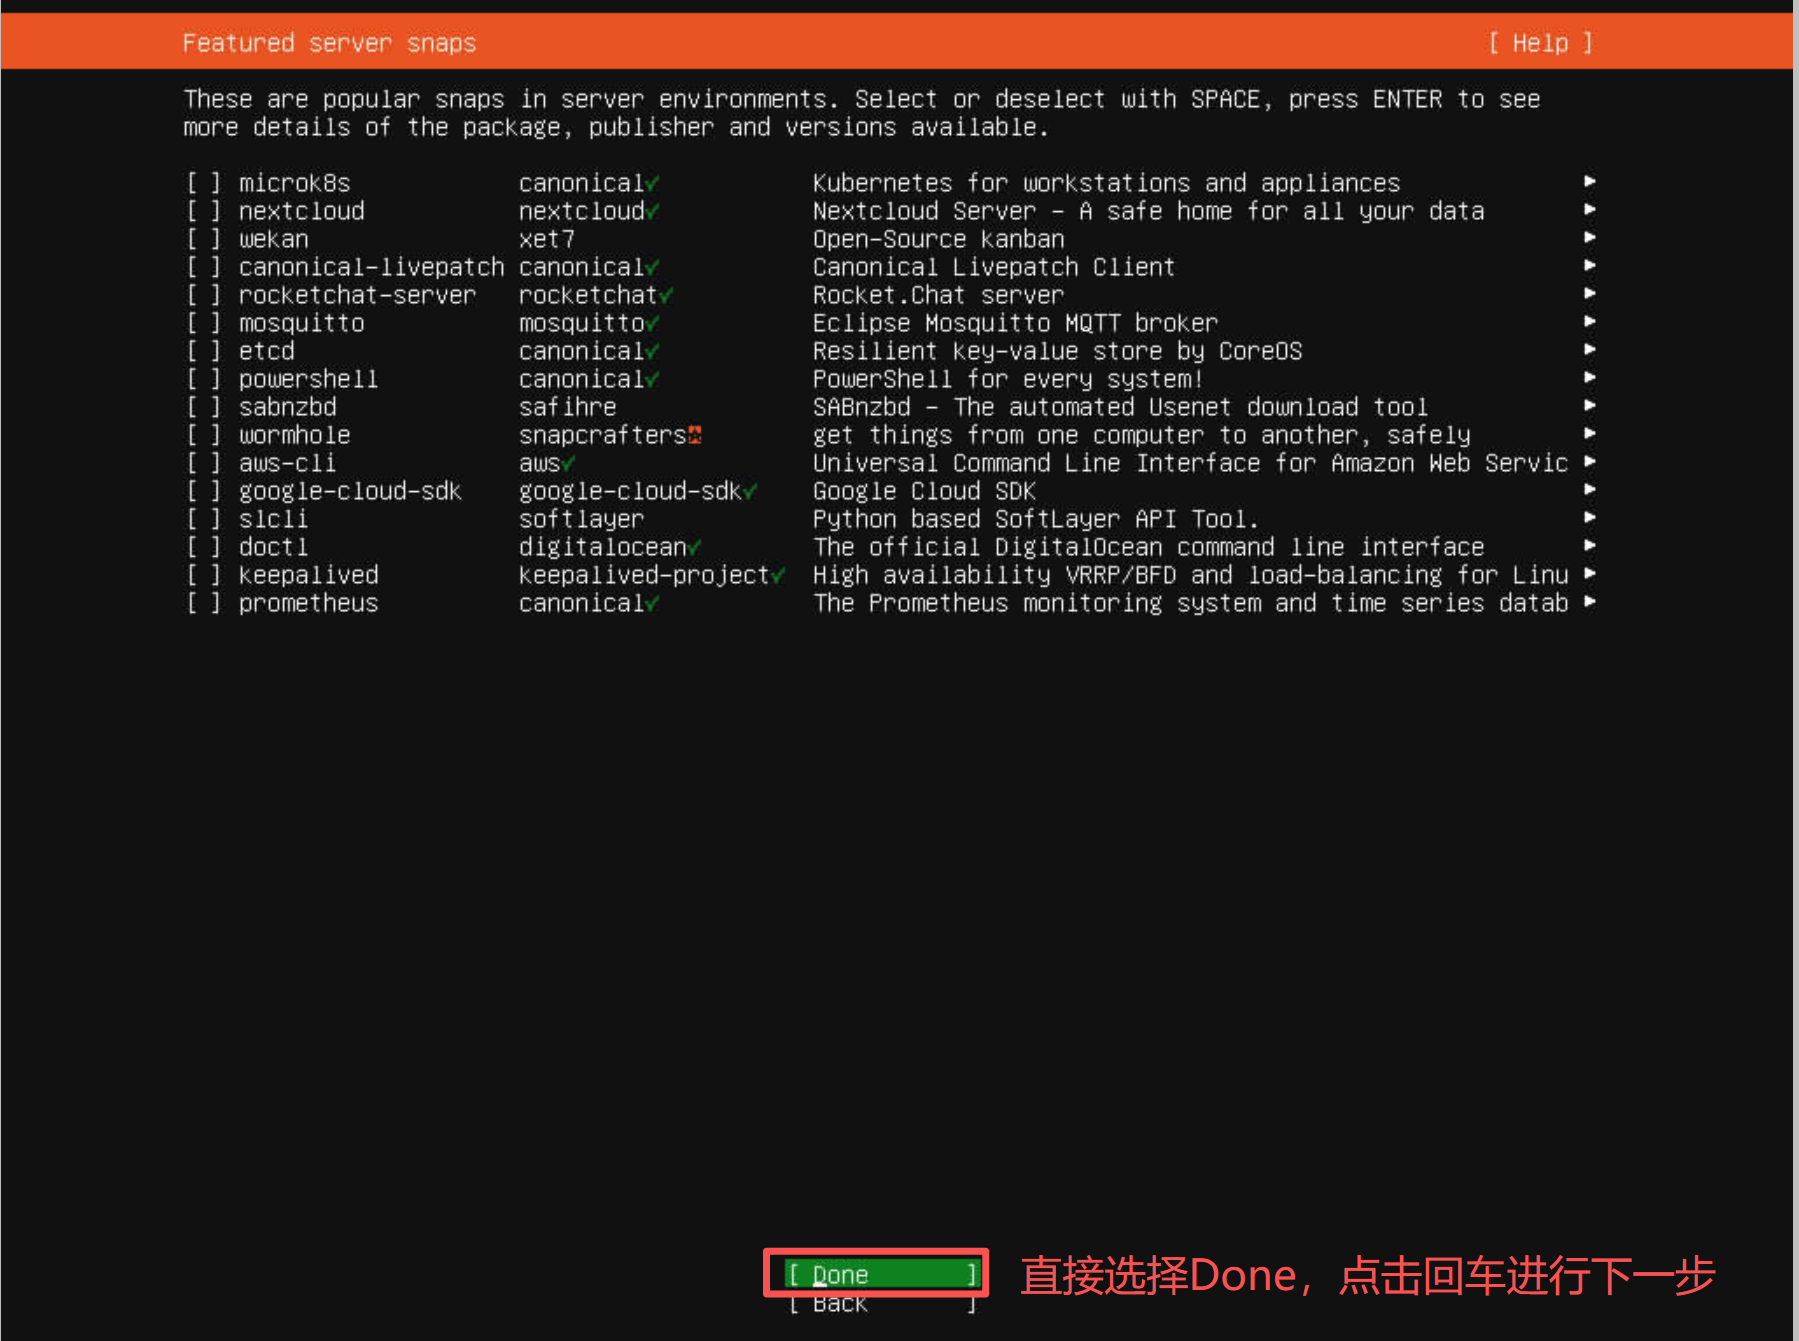Open the Help menu in the header
Screen dimensions: 1799x1341
tap(1540, 43)
